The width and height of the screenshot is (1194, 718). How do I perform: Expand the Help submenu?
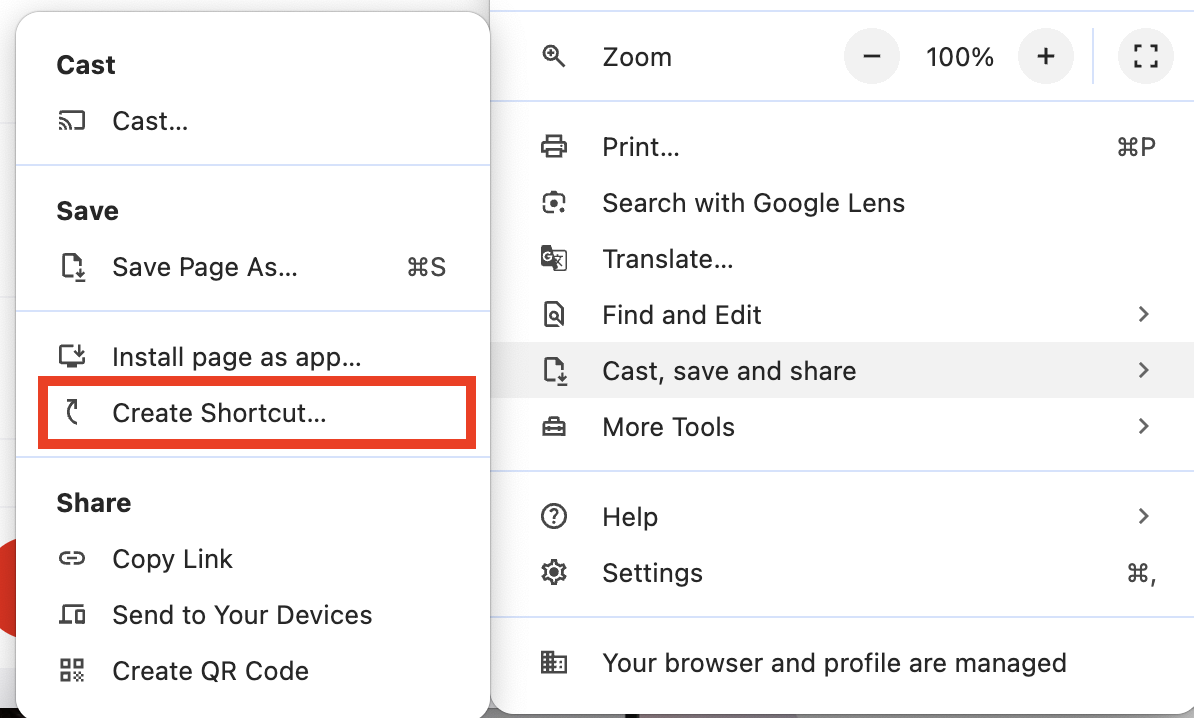(x=1143, y=516)
